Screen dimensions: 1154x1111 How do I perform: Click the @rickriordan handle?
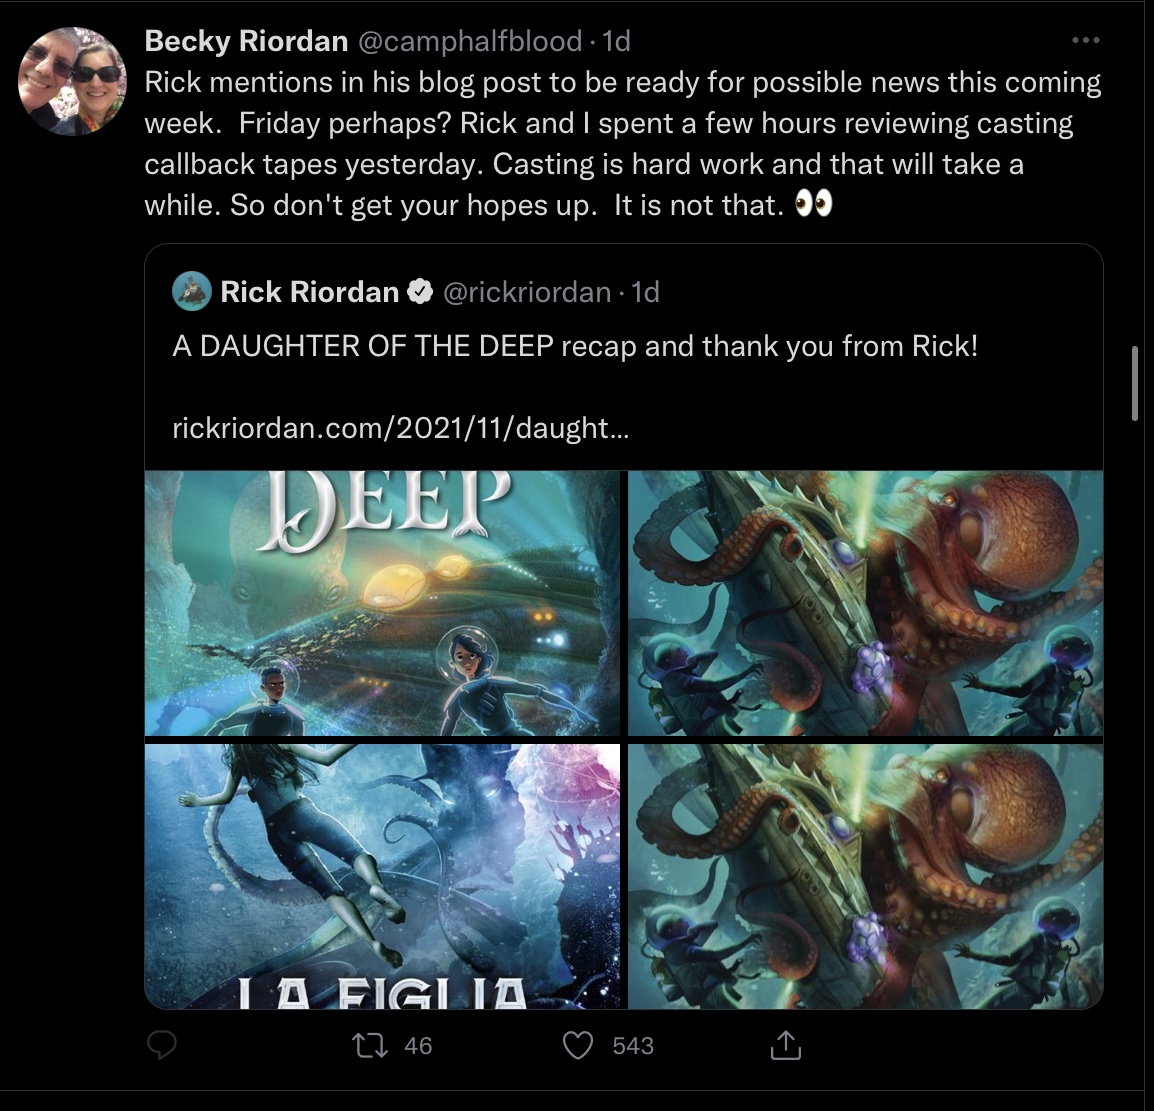526,292
